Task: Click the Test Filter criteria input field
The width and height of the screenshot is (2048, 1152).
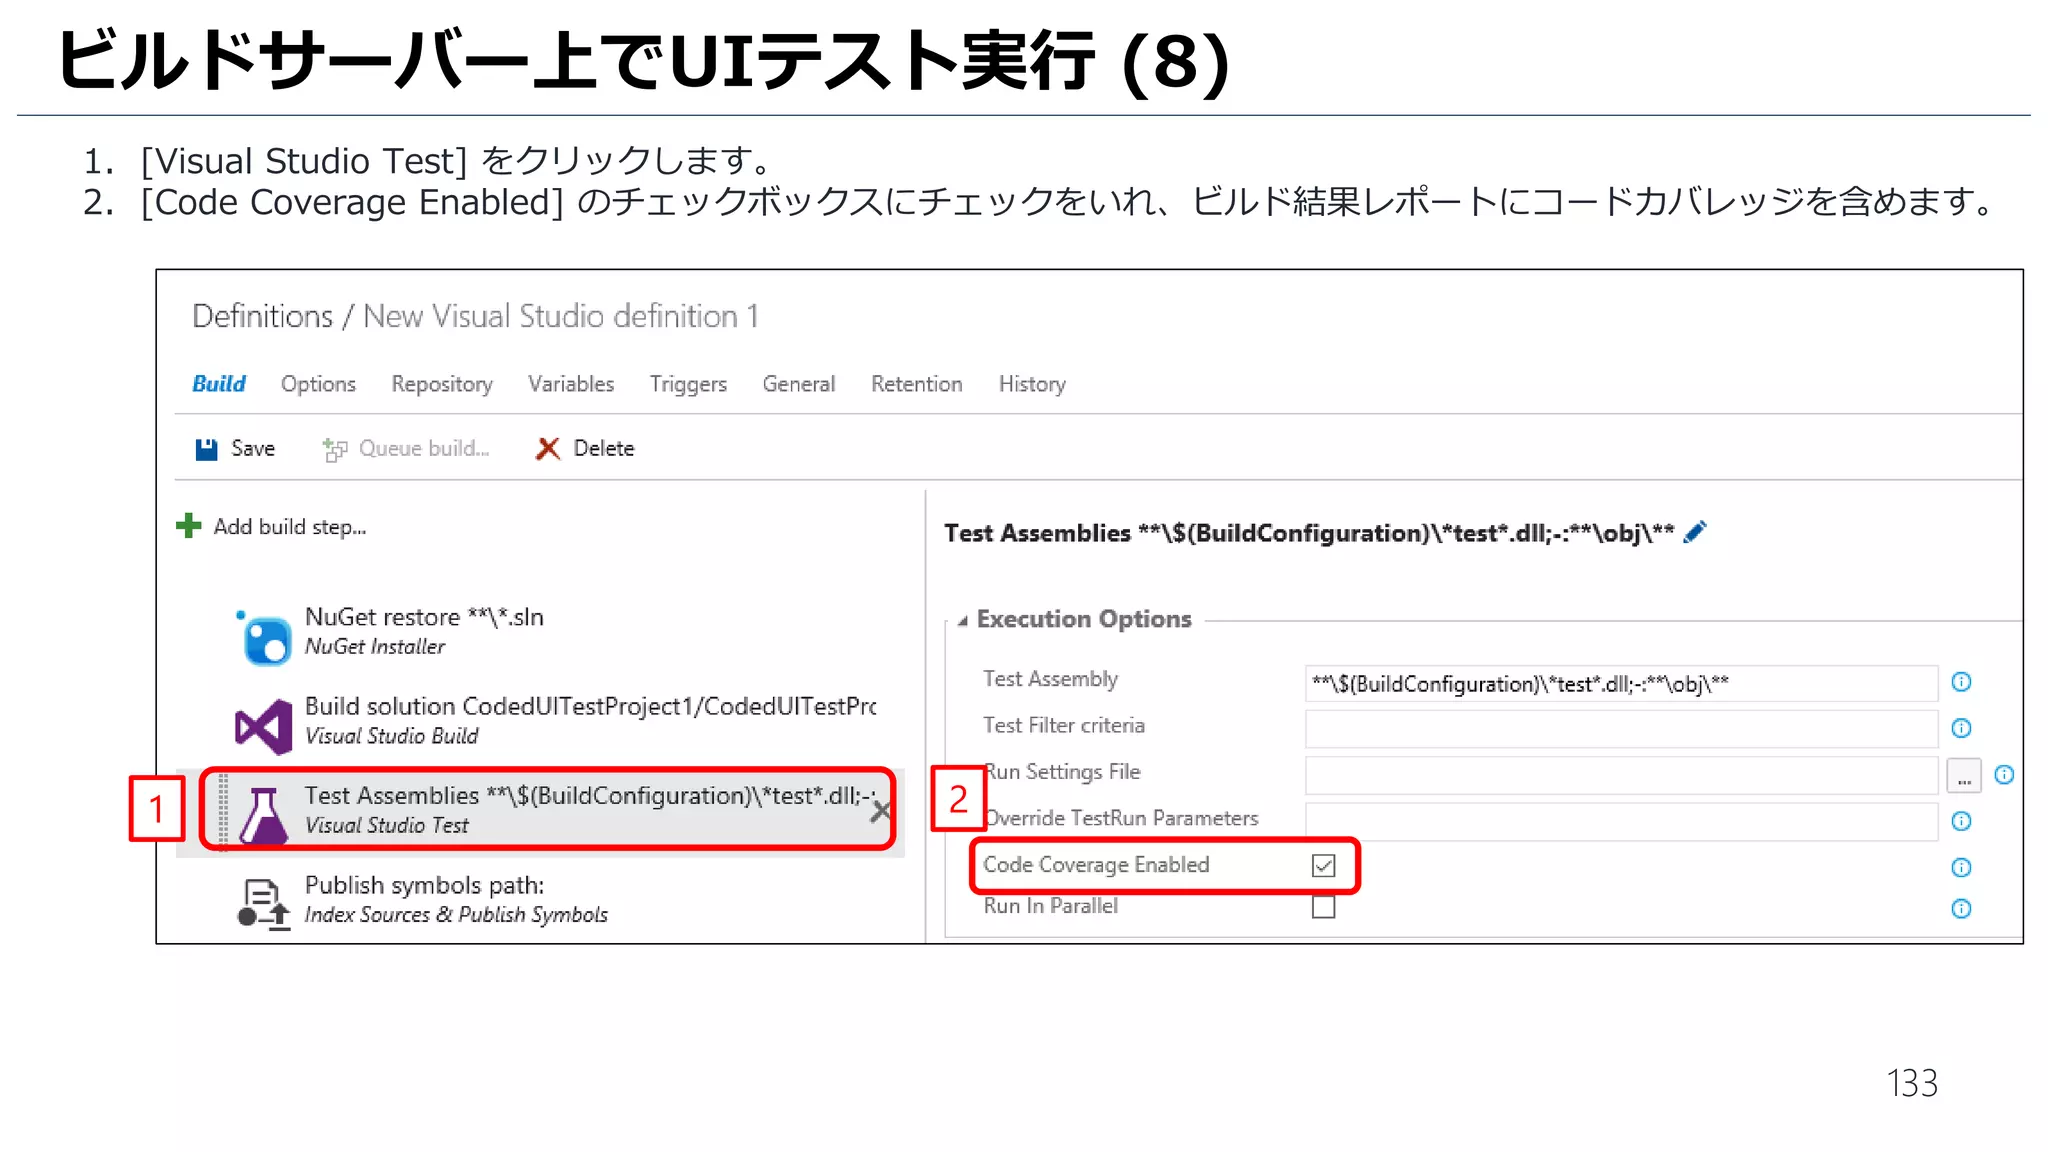Action: point(1621,729)
